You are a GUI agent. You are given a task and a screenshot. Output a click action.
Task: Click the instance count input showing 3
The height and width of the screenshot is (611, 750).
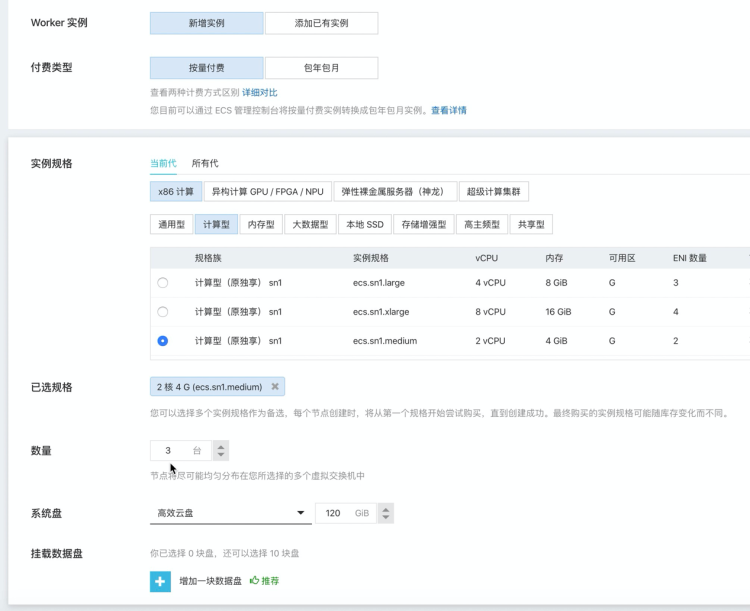(x=181, y=450)
